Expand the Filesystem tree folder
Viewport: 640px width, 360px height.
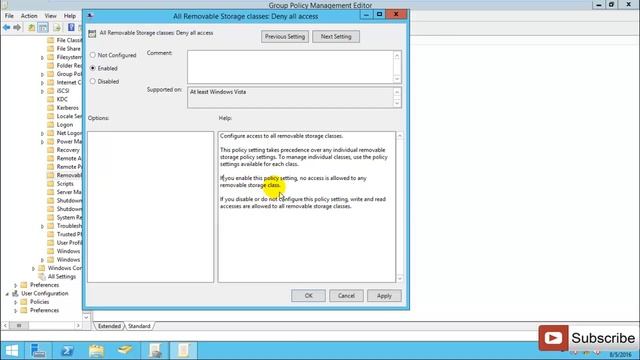point(42,58)
